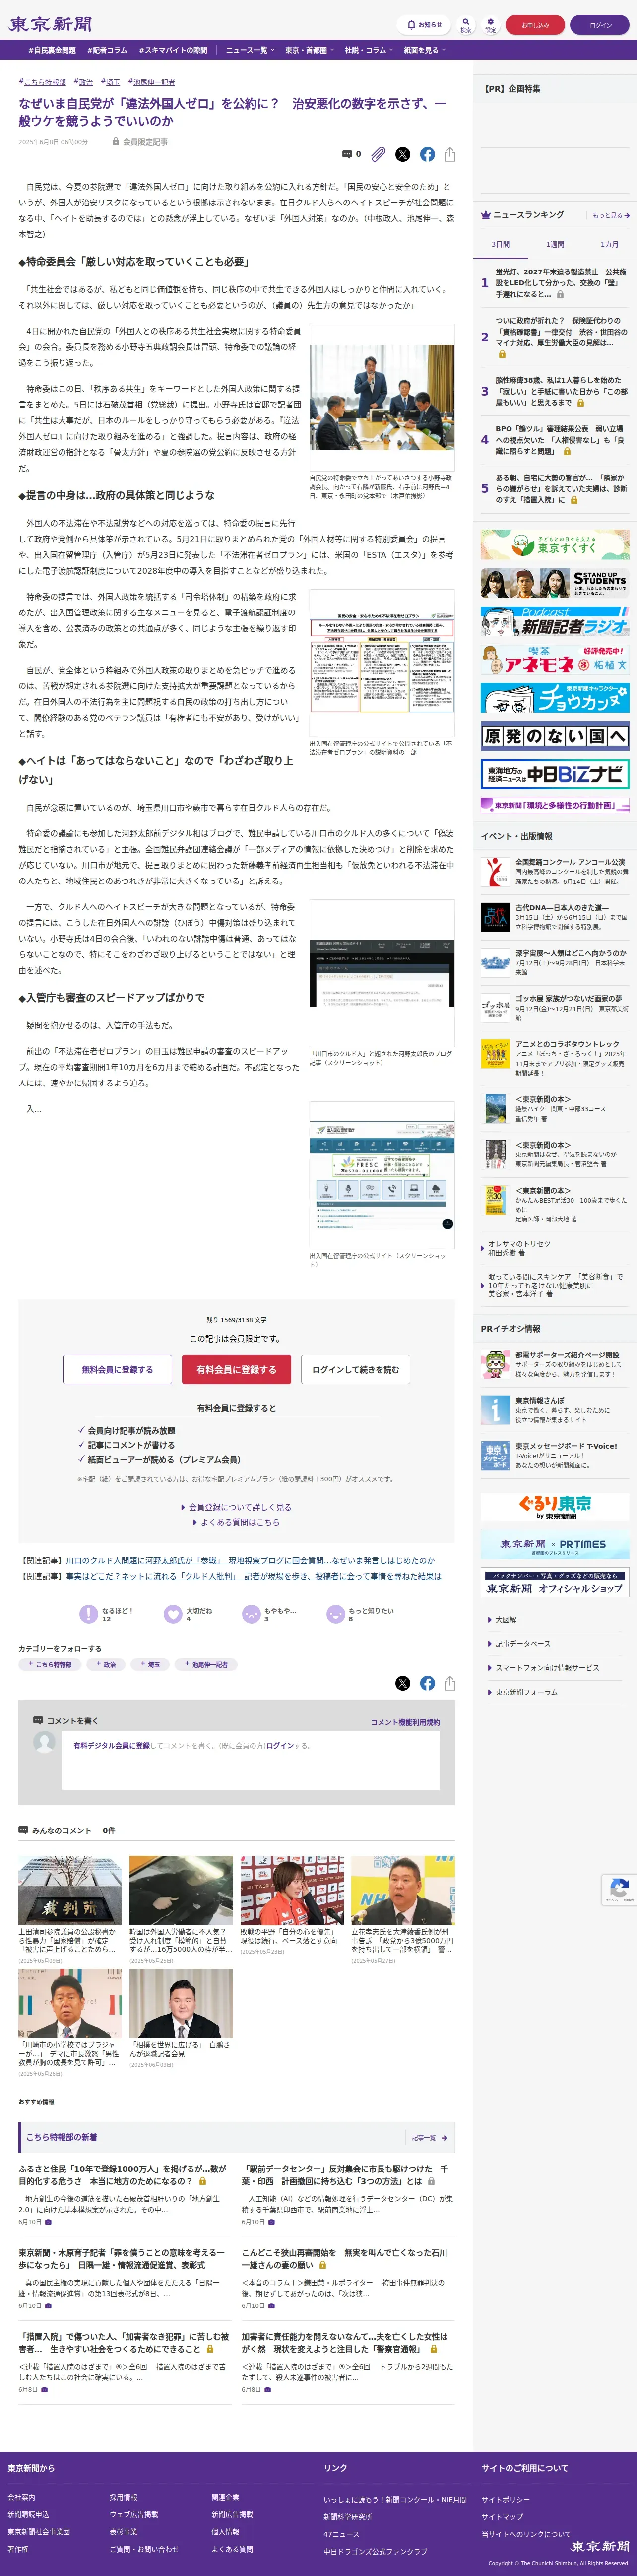Viewport: 637px width, 2576px height.
Task: Open 東京新聞フォーラム sidebar link
Action: 526,1692
